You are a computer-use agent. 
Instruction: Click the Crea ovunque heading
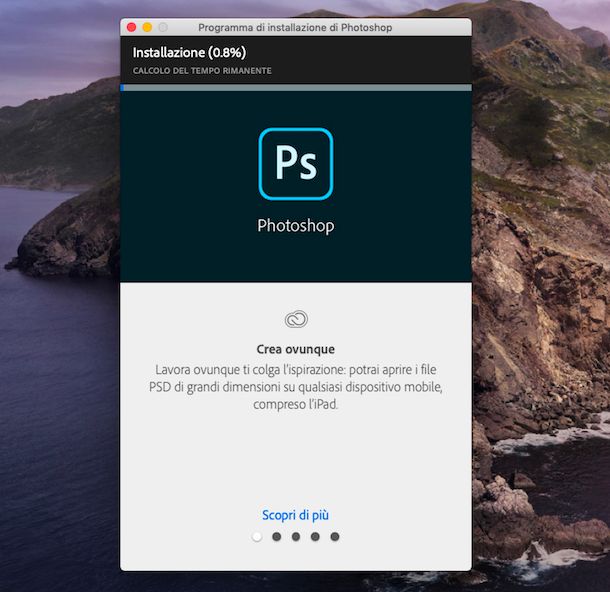296,349
